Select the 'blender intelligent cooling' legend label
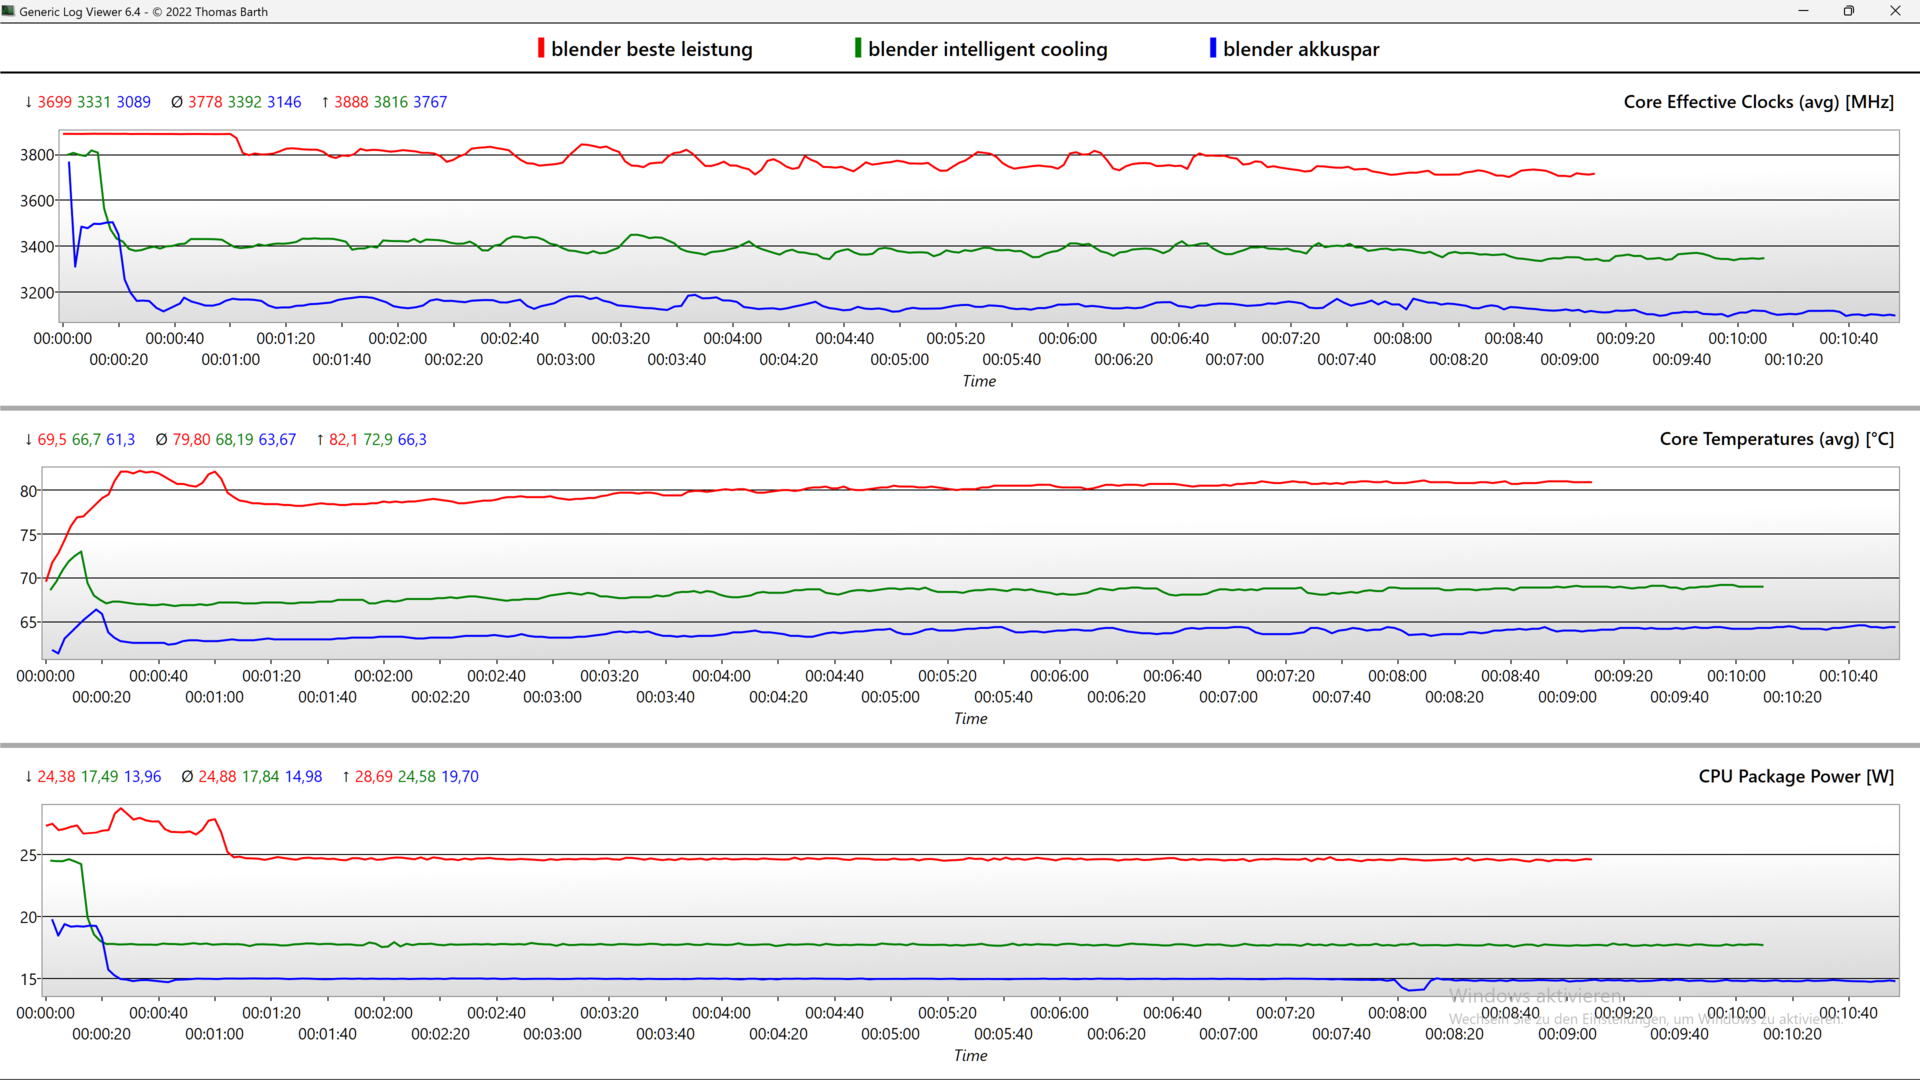The height and width of the screenshot is (1080, 1920). [x=987, y=49]
